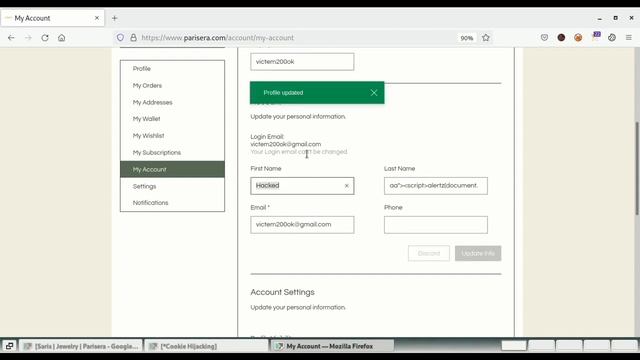Click the login email victem200ok@gmail.com text
The height and width of the screenshot is (360, 640).
(x=286, y=144)
